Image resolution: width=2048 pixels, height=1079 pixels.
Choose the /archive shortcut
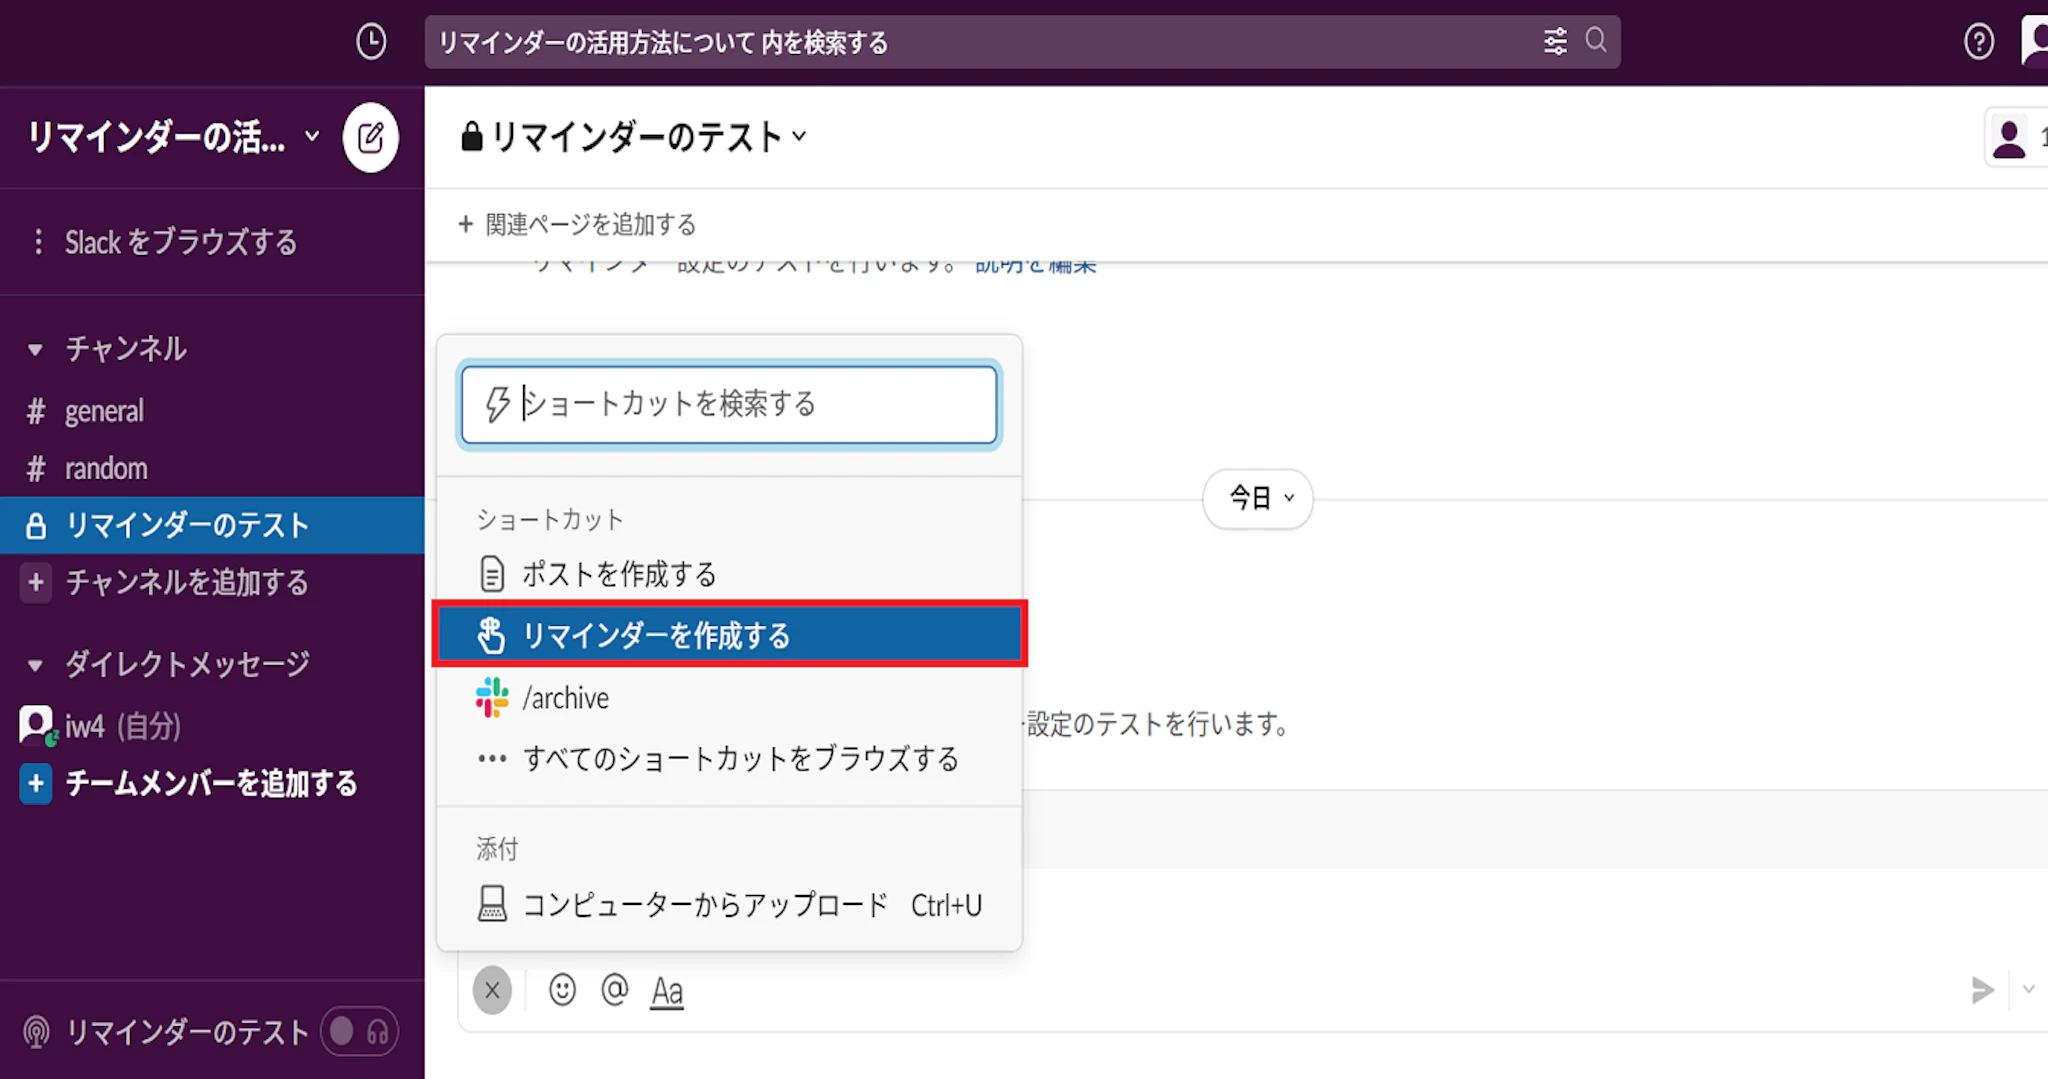[565, 698]
